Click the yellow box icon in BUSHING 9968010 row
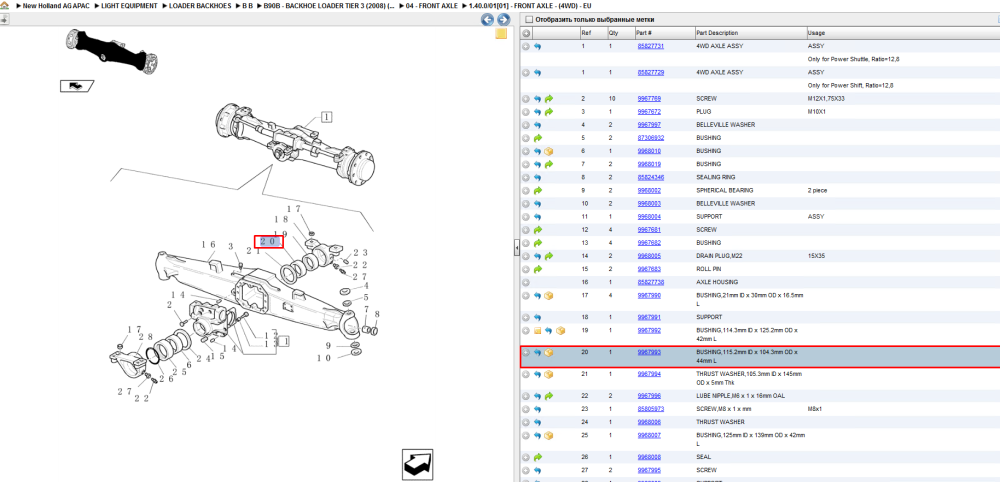The image size is (1000, 482). (548, 151)
